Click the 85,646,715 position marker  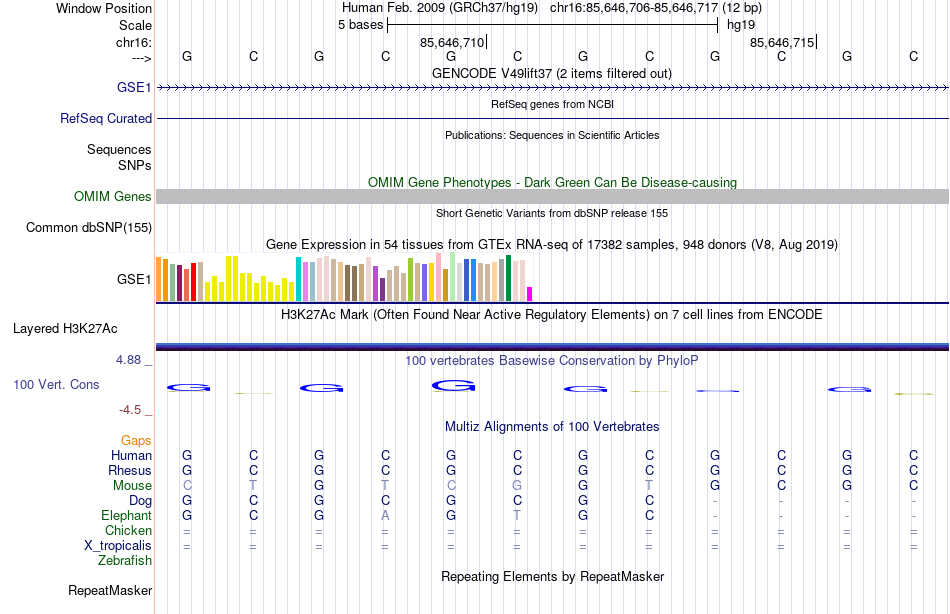point(782,42)
